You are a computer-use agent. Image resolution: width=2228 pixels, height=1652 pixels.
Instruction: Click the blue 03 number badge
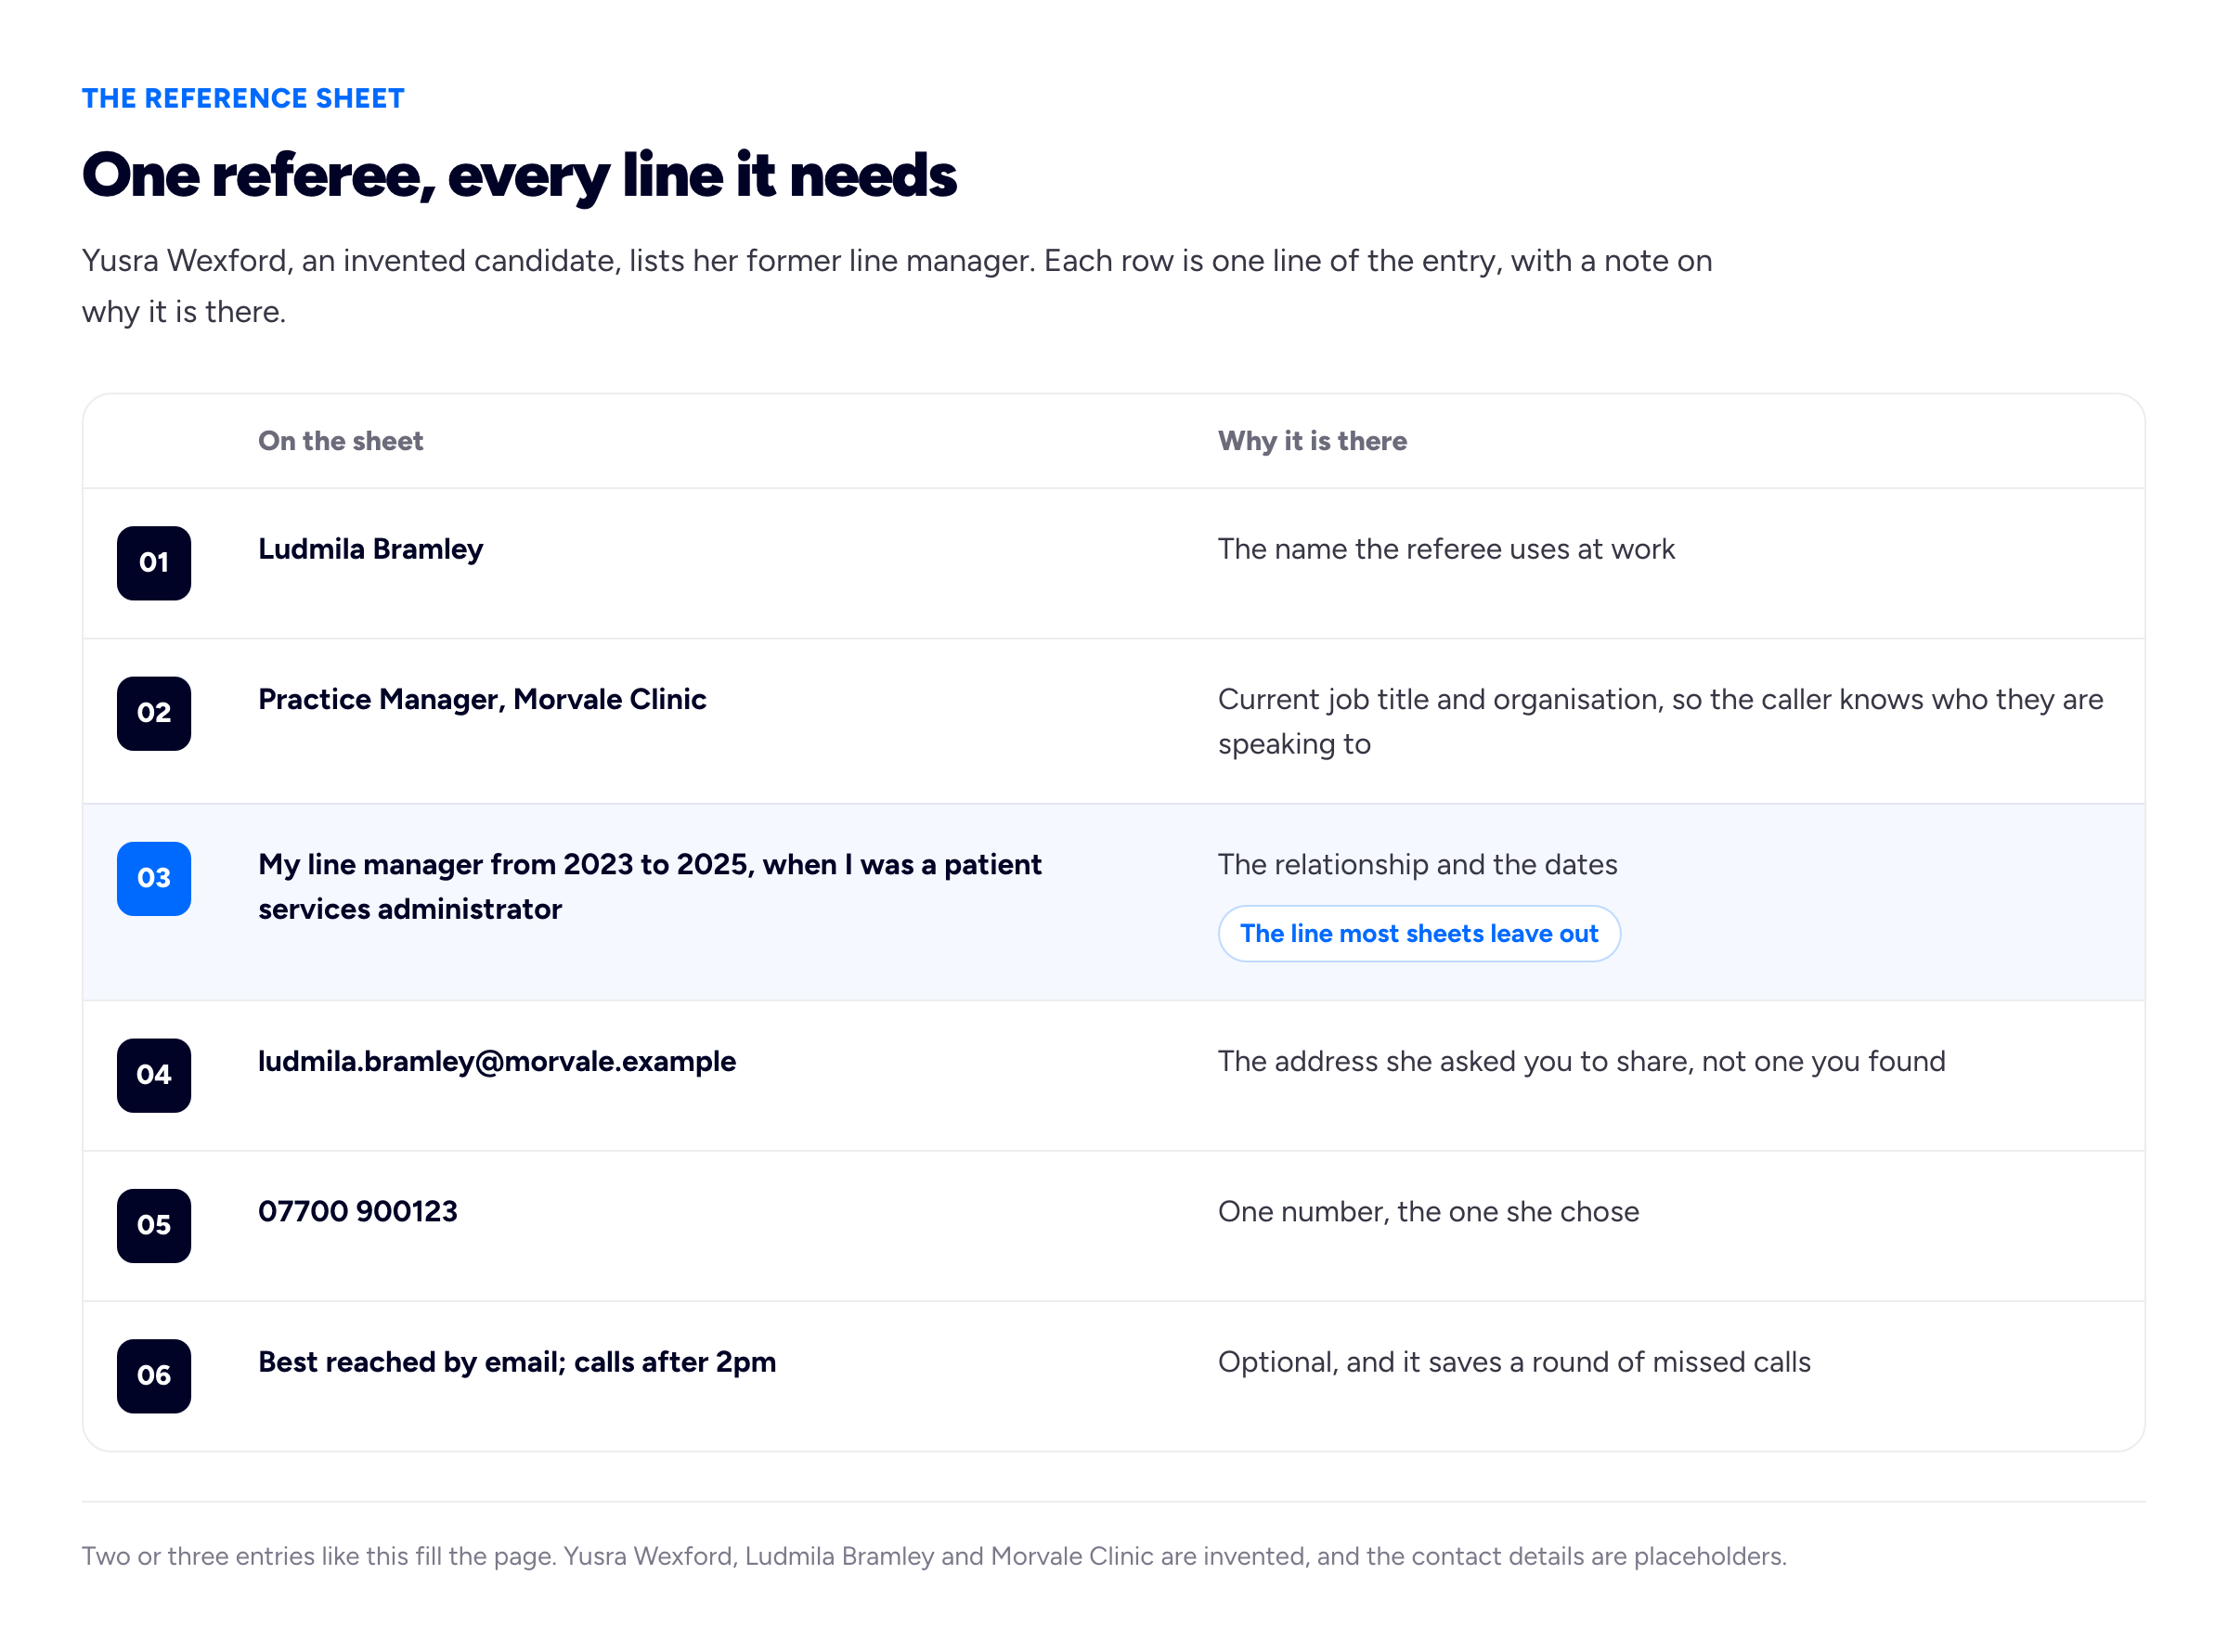coord(154,878)
